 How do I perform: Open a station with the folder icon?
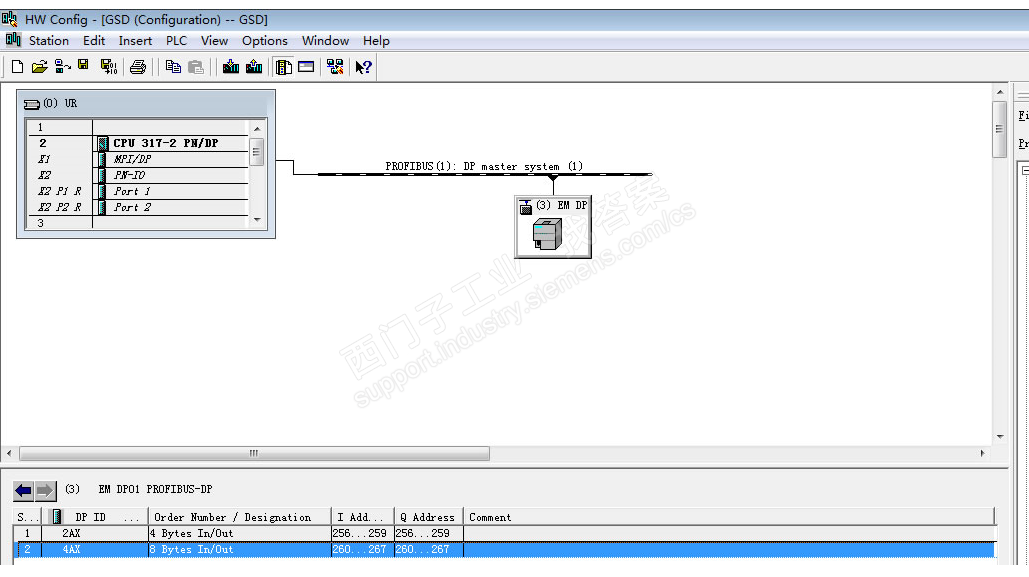pyautogui.click(x=39, y=66)
